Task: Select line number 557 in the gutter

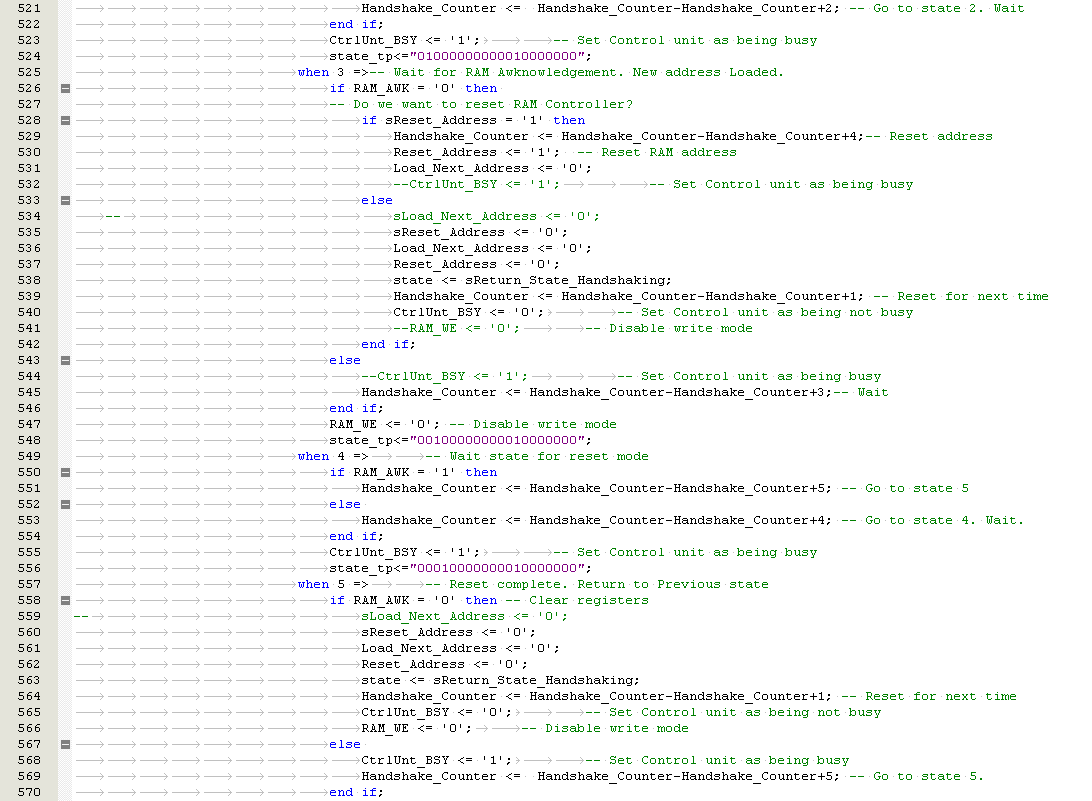Action: point(29,584)
